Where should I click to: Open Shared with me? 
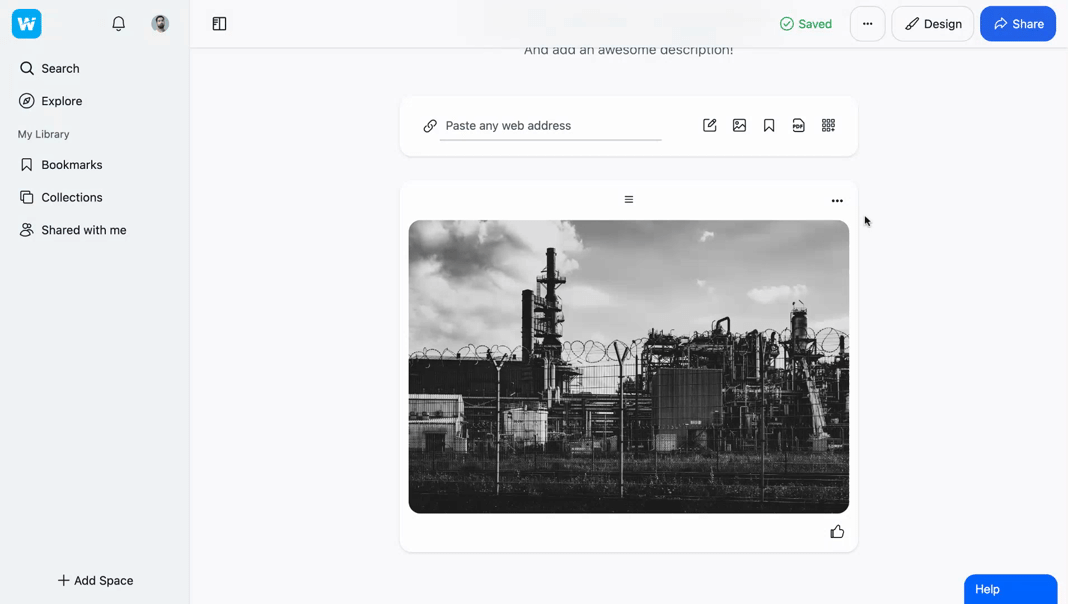click(83, 230)
